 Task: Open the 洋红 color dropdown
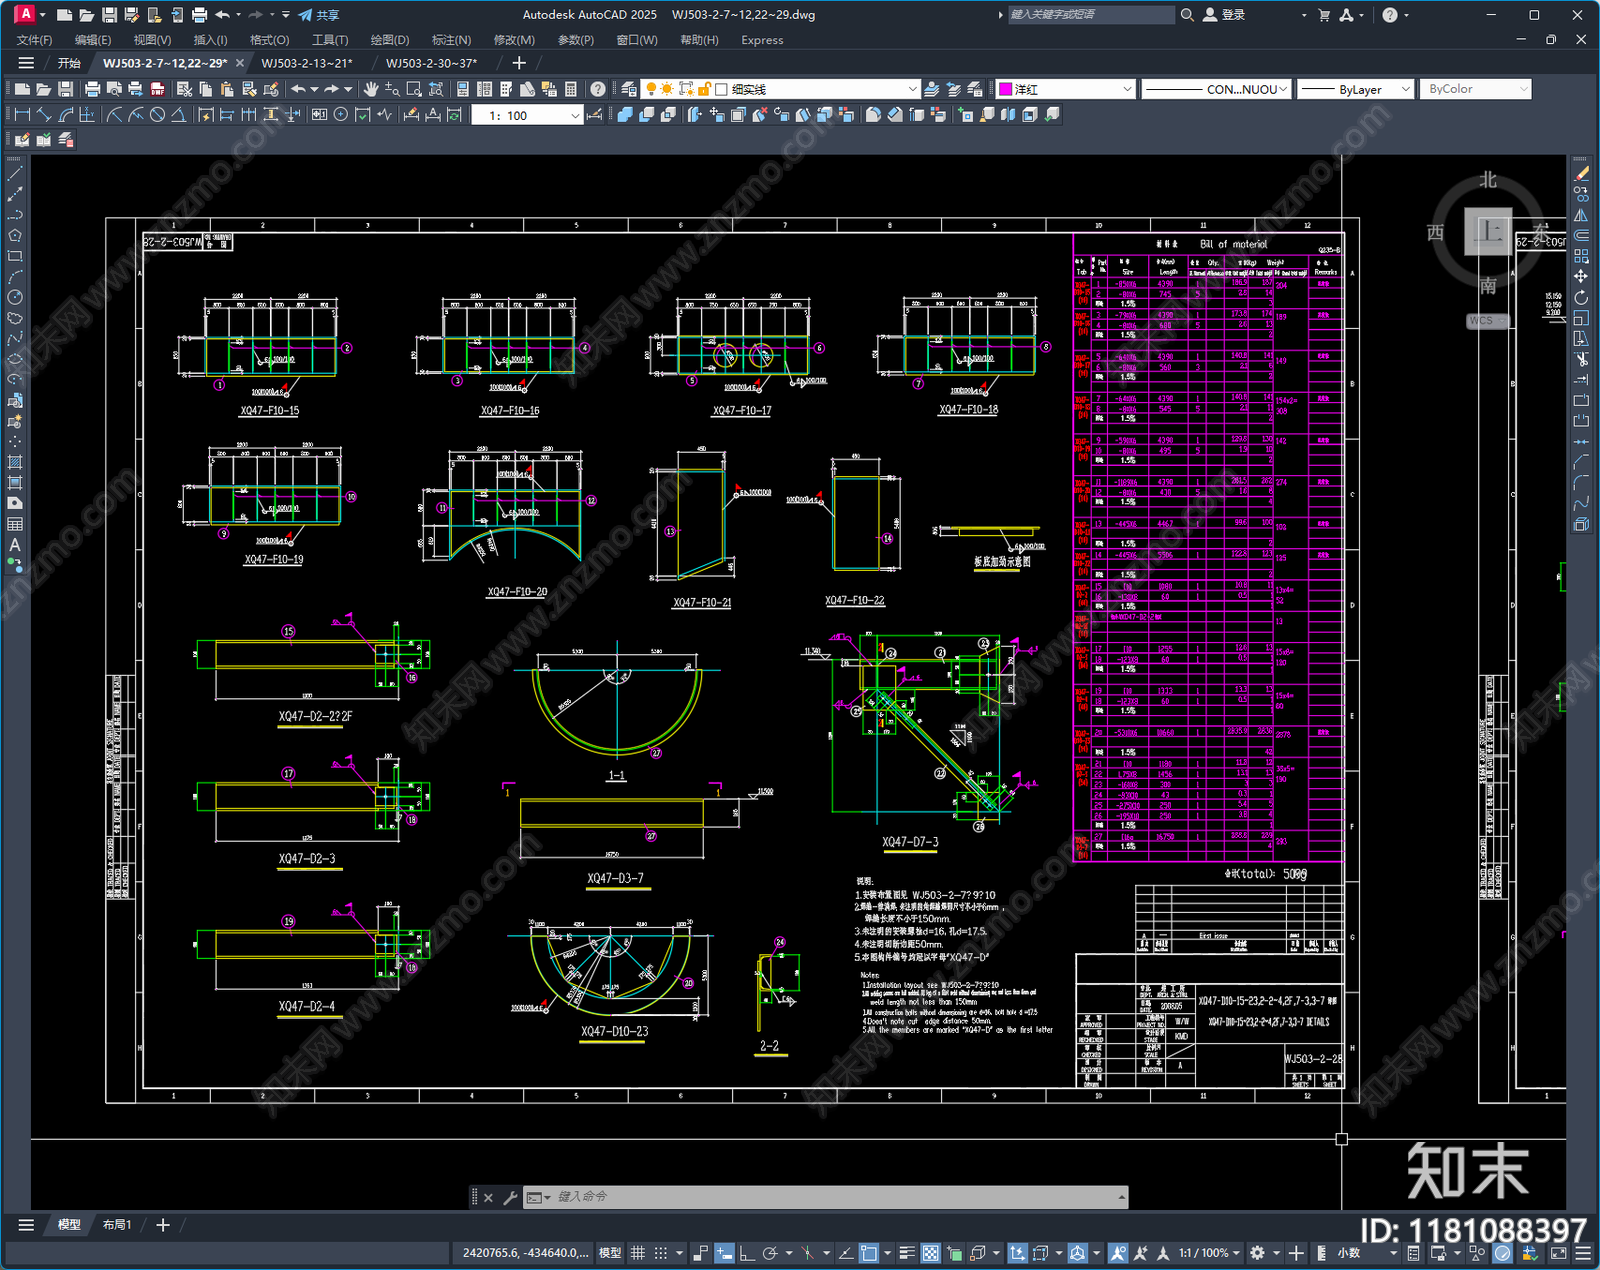pyautogui.click(x=1127, y=89)
